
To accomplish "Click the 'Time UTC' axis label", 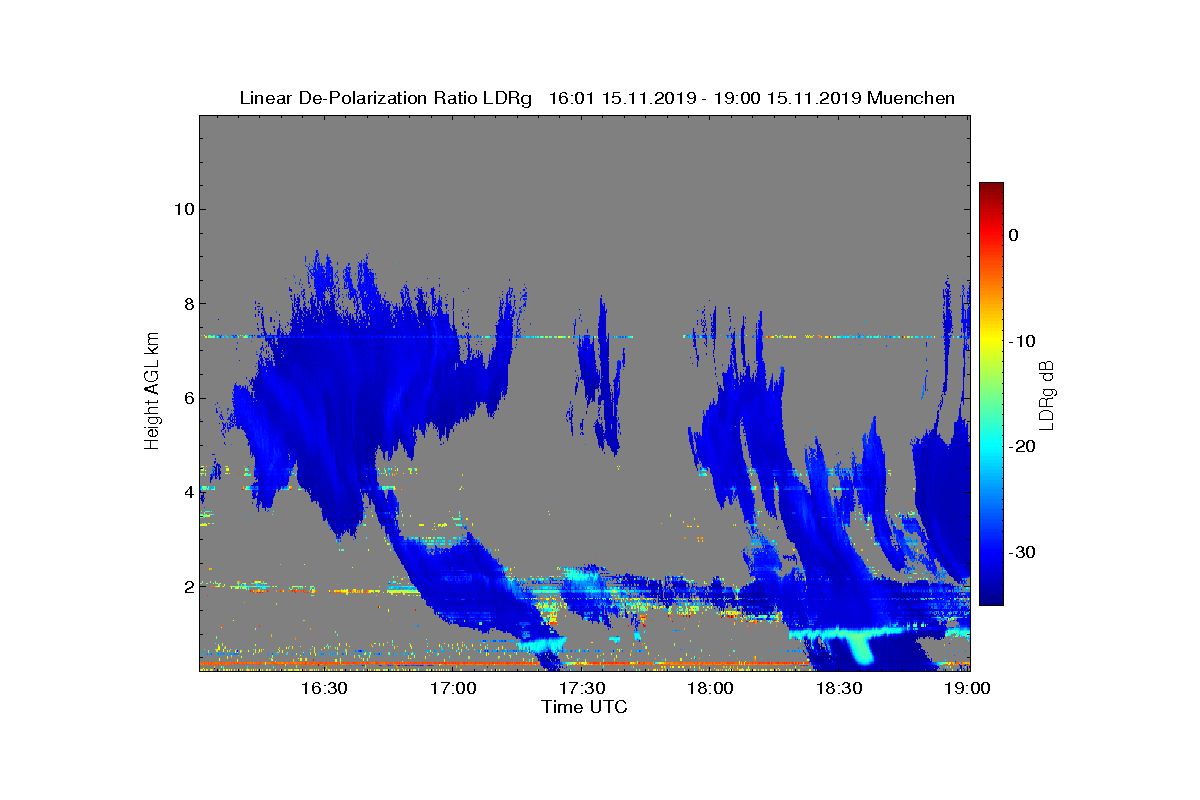I will (585, 707).
